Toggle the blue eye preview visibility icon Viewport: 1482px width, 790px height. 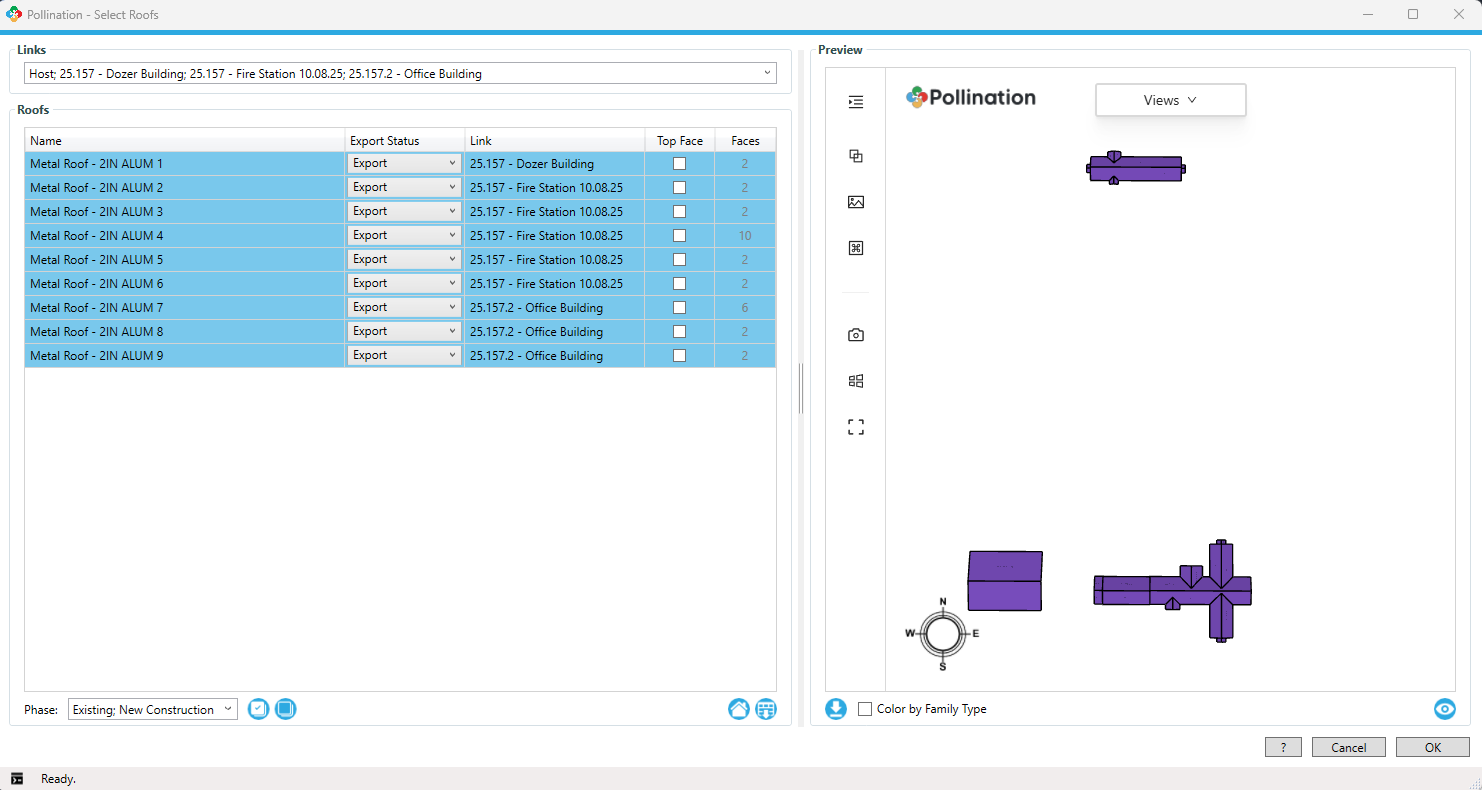(1444, 709)
